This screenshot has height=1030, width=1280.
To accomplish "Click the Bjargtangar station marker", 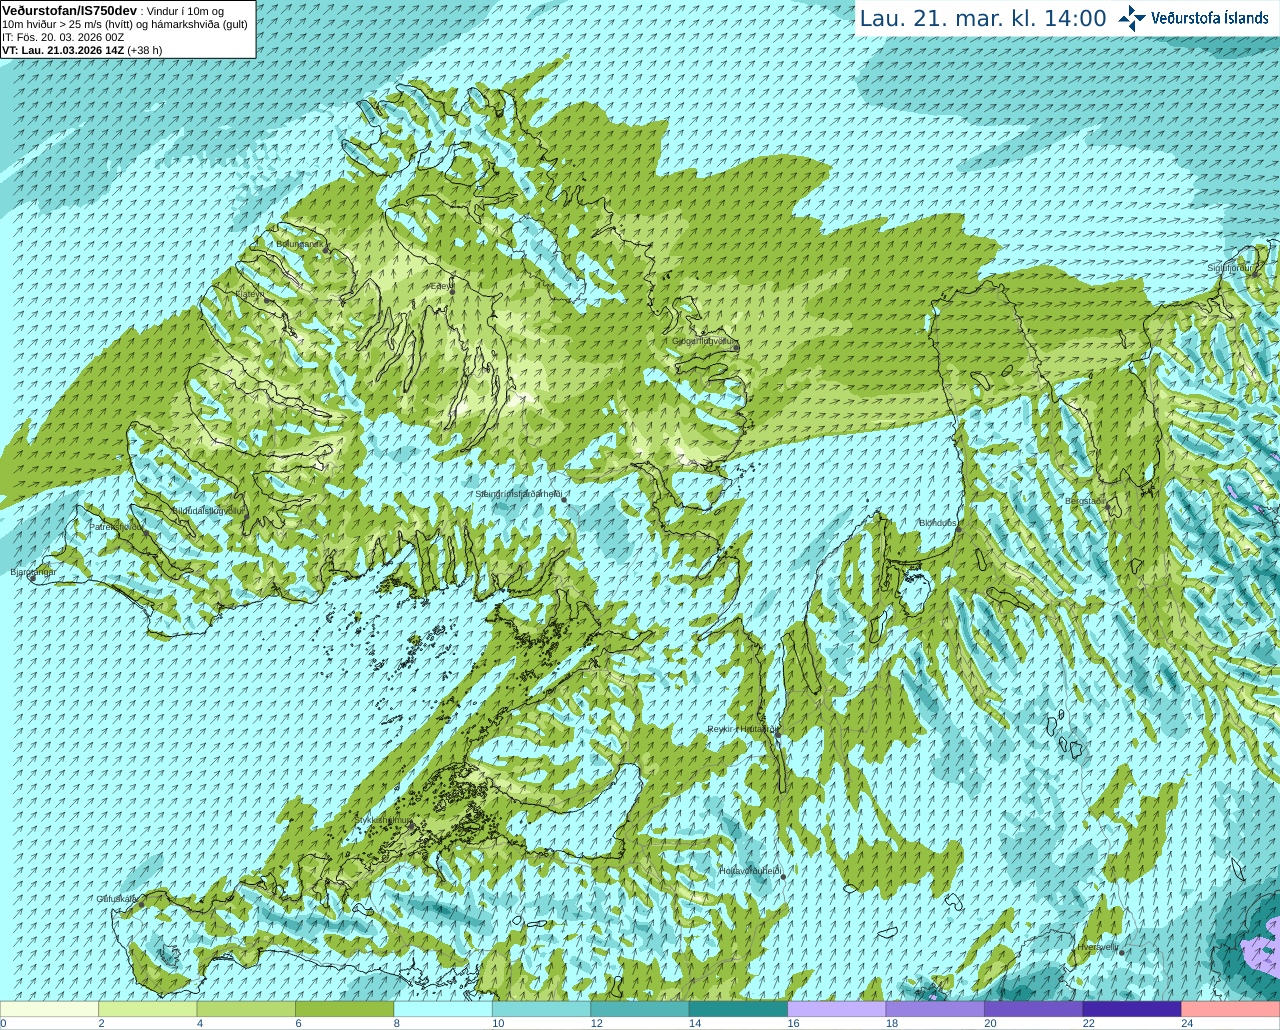I will [x=32, y=578].
